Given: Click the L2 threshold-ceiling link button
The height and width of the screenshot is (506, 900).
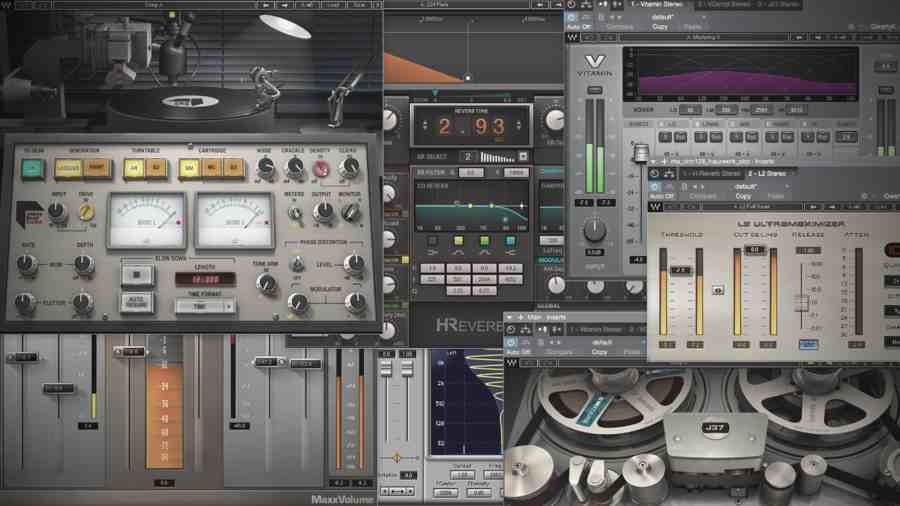Looking at the screenshot, I should coord(718,290).
